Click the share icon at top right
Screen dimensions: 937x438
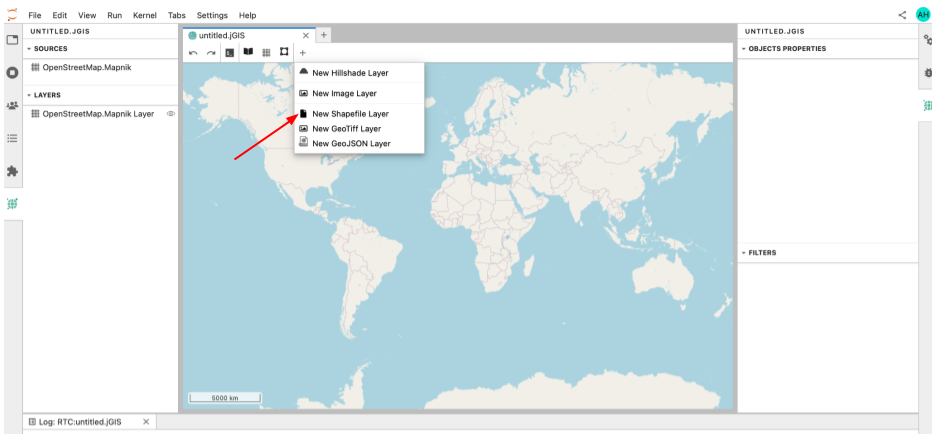pos(903,15)
